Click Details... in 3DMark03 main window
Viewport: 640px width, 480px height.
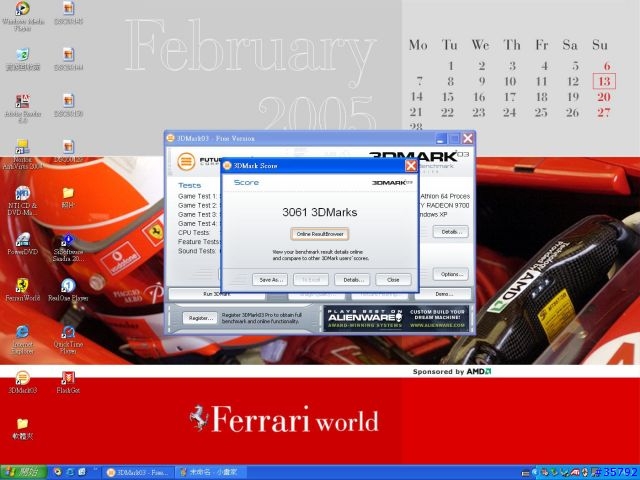coord(451,232)
